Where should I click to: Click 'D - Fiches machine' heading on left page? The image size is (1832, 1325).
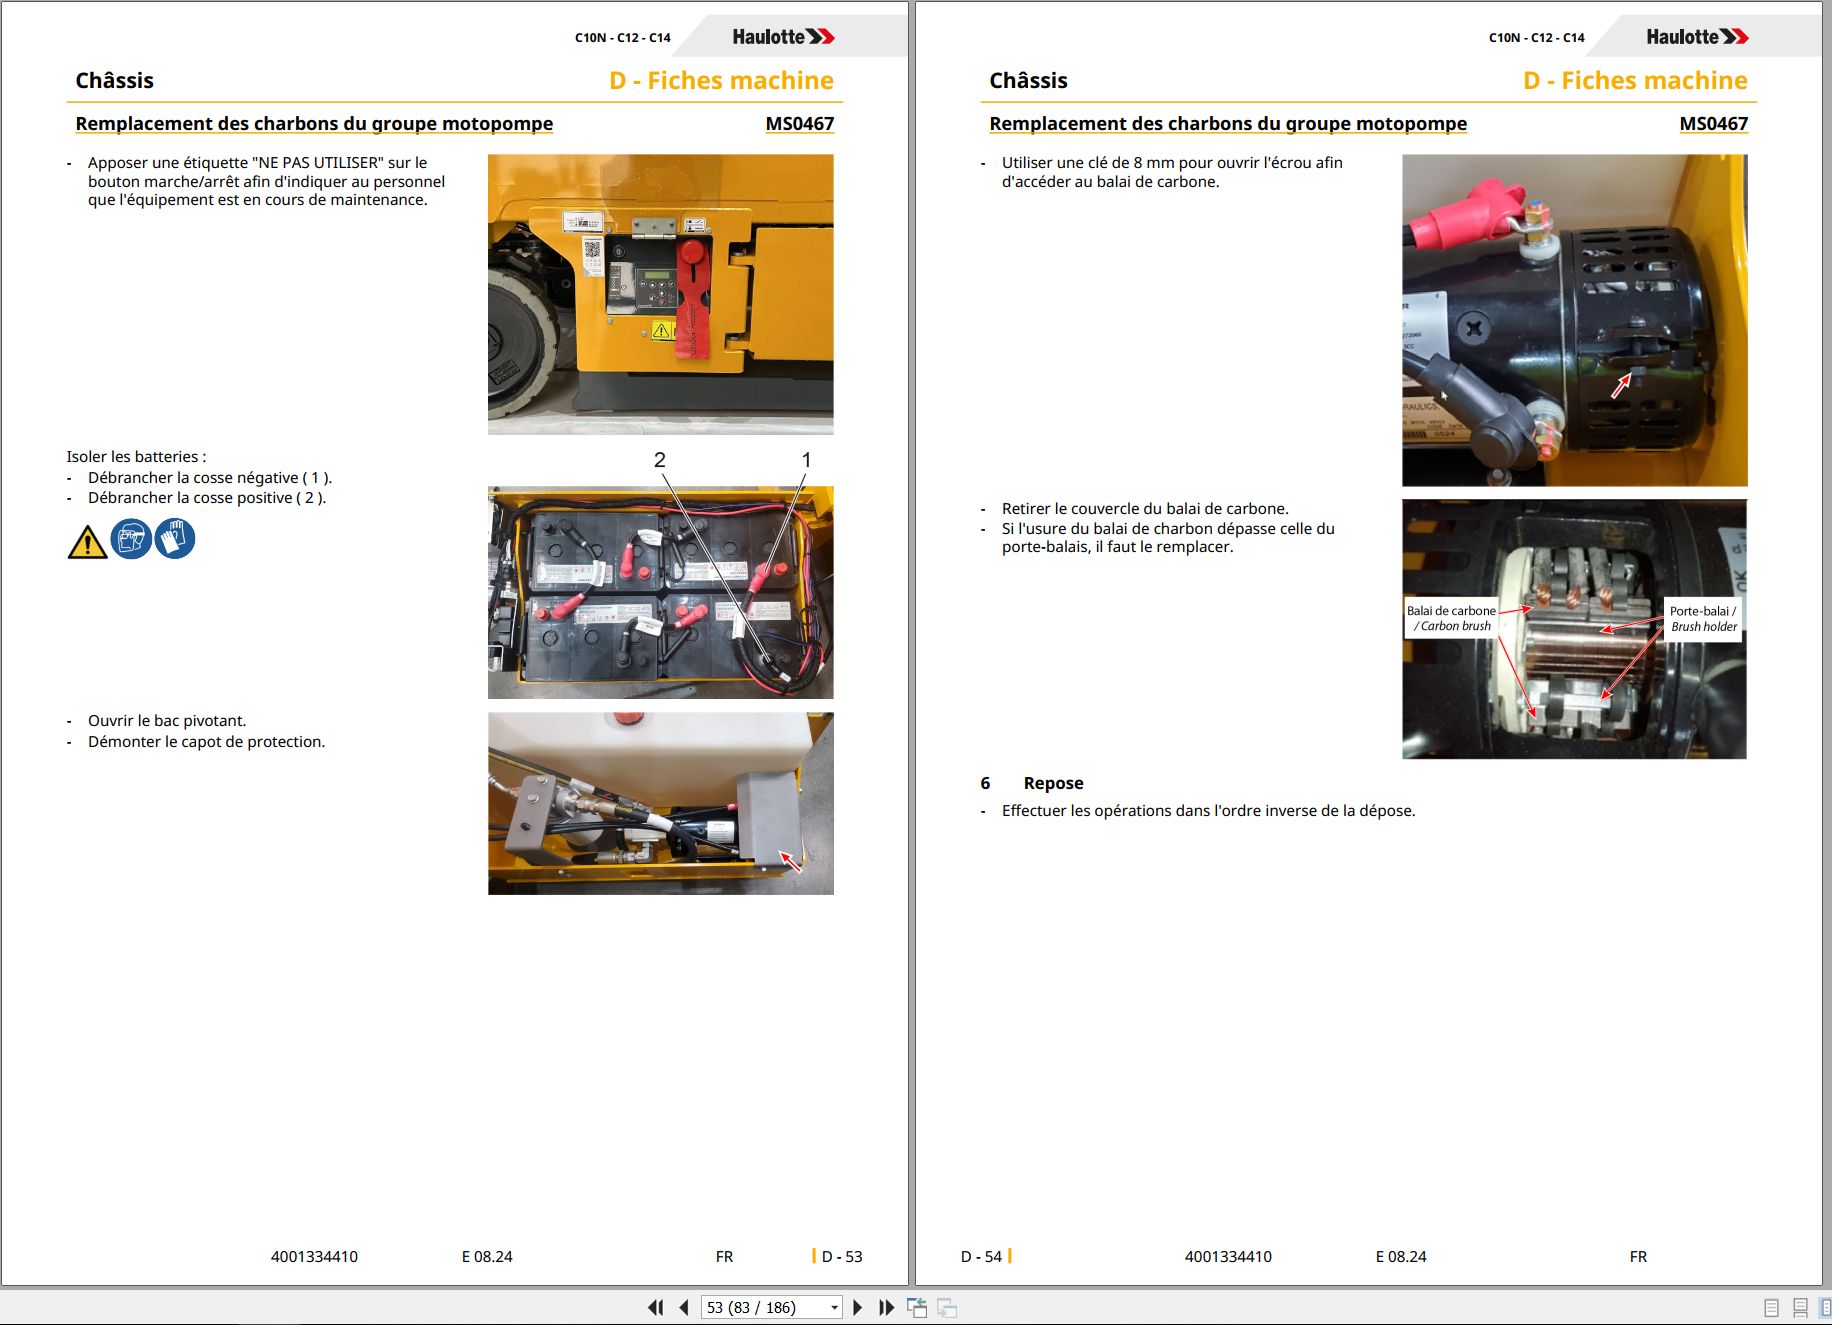click(x=721, y=81)
